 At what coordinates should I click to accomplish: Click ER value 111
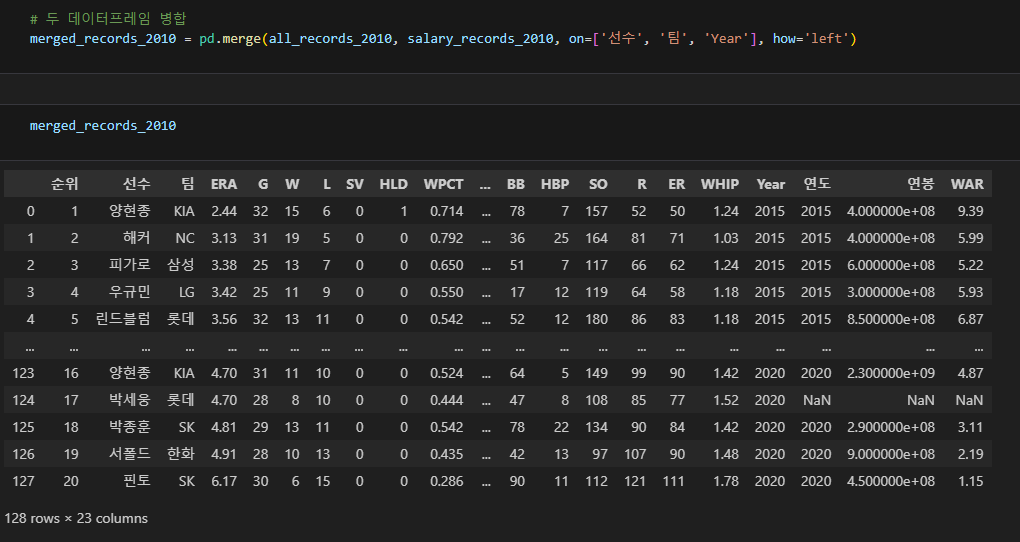click(674, 481)
